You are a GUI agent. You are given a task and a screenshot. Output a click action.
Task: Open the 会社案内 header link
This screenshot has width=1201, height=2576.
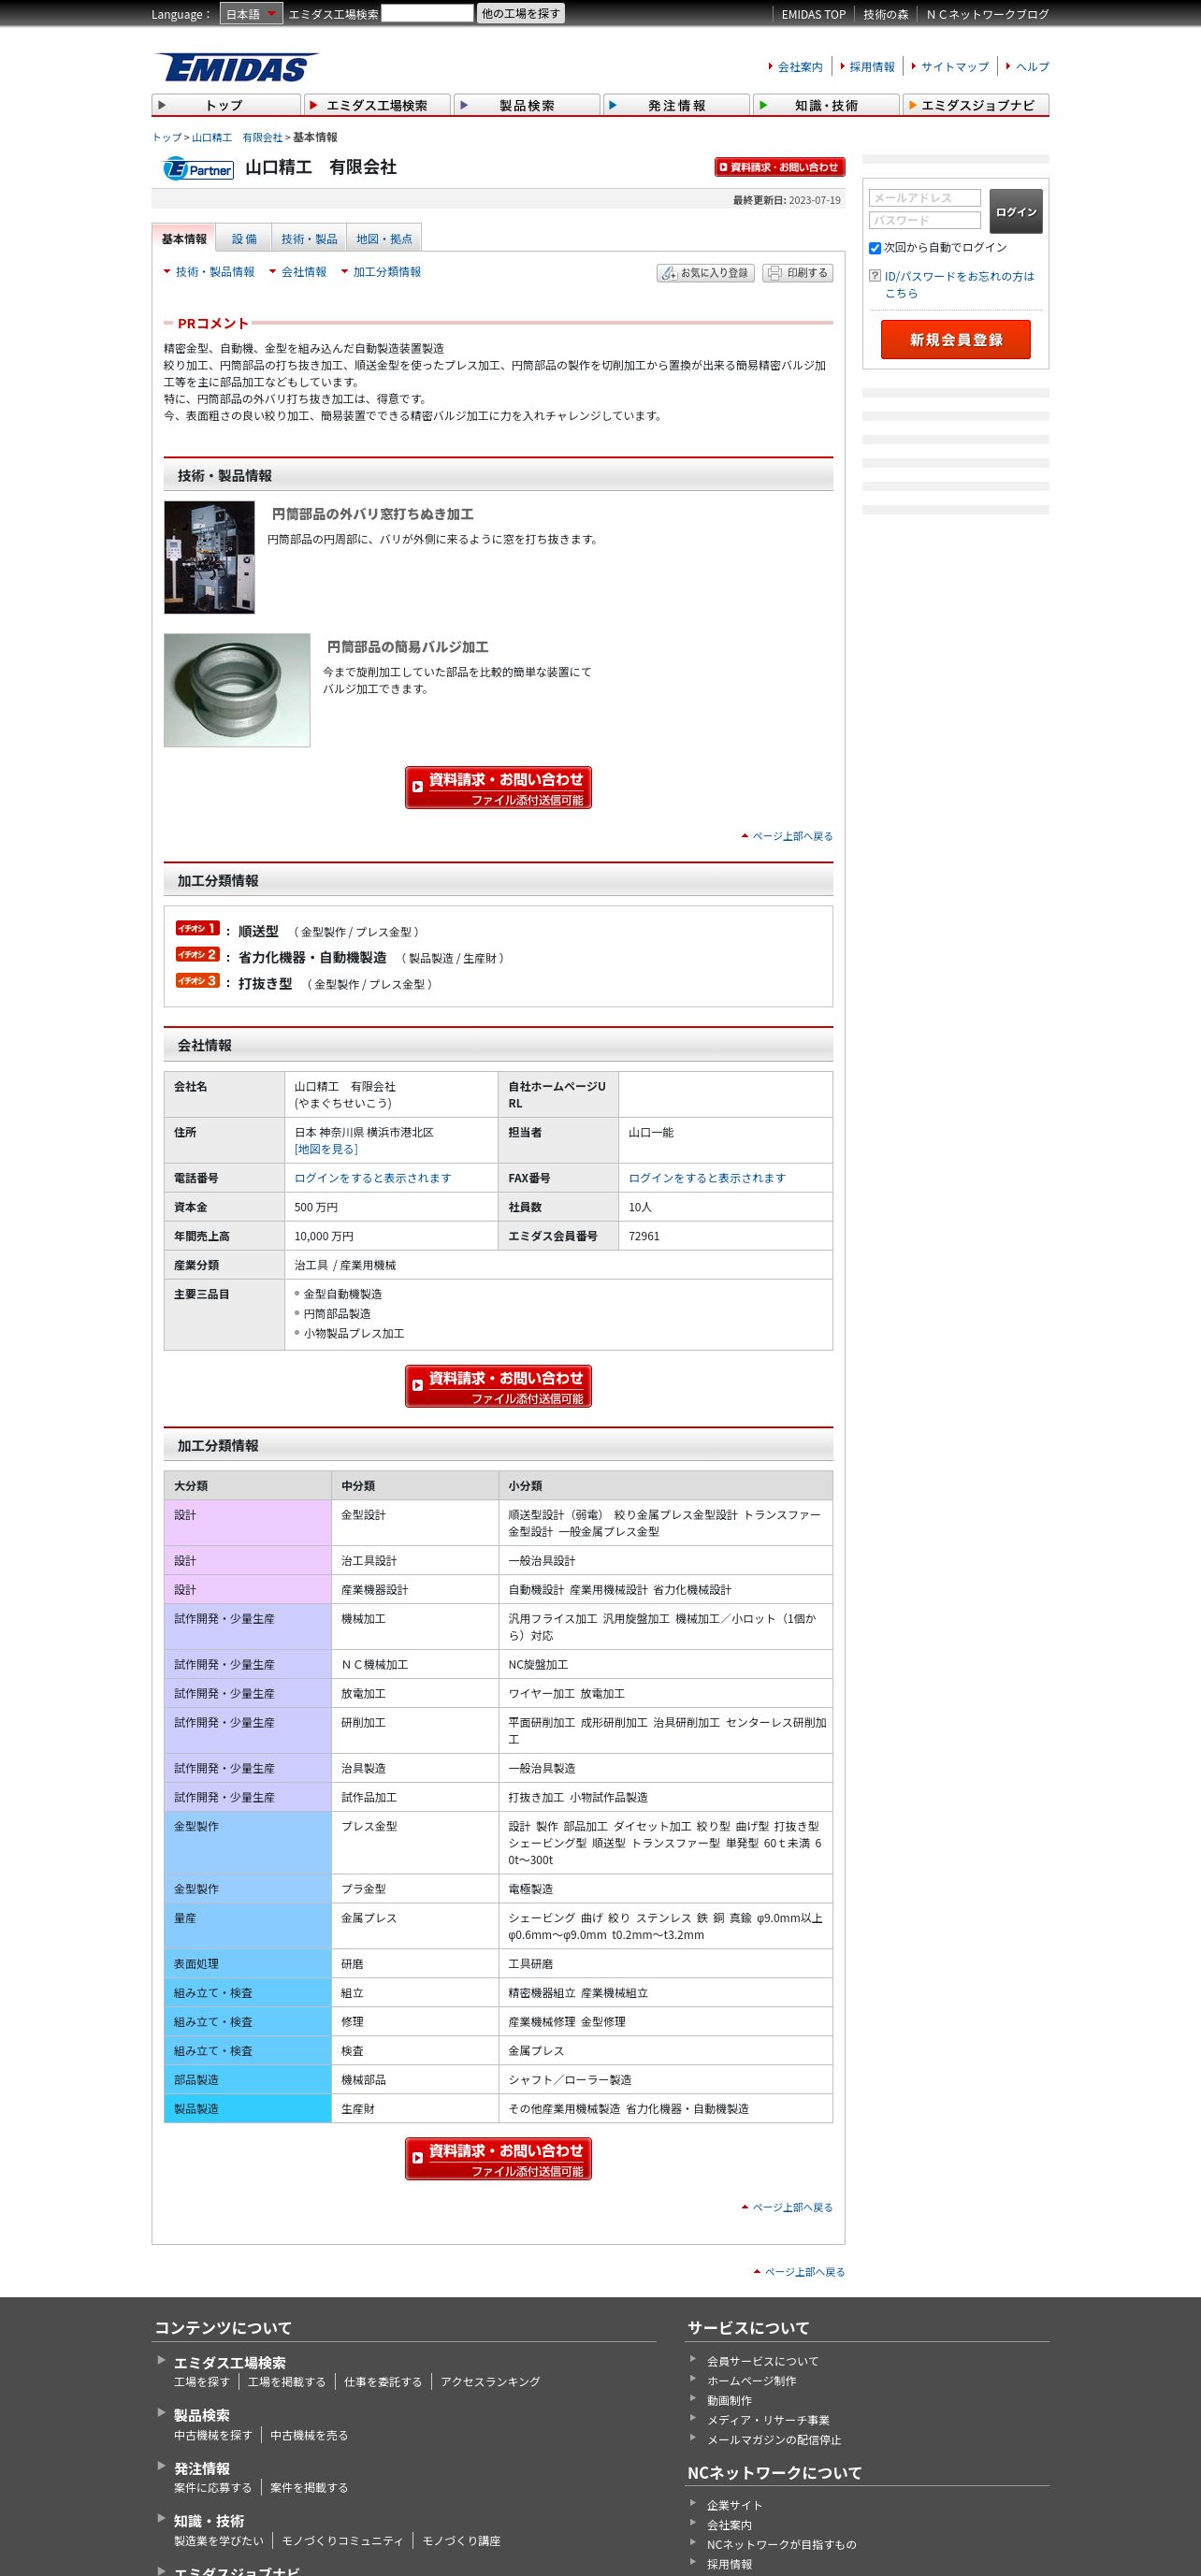800,67
